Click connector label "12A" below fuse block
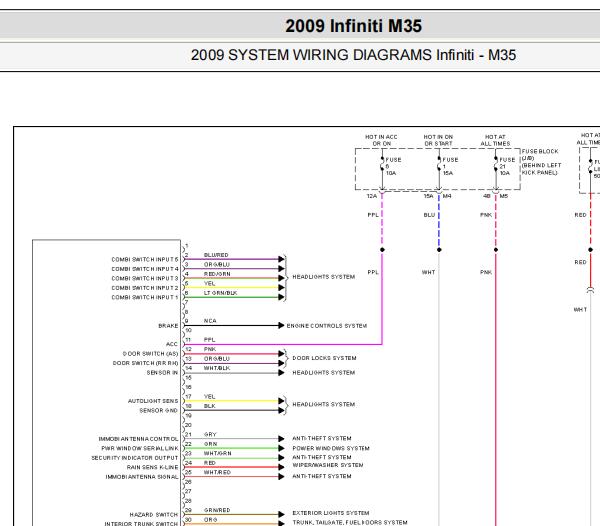The image size is (600, 526). [372, 196]
